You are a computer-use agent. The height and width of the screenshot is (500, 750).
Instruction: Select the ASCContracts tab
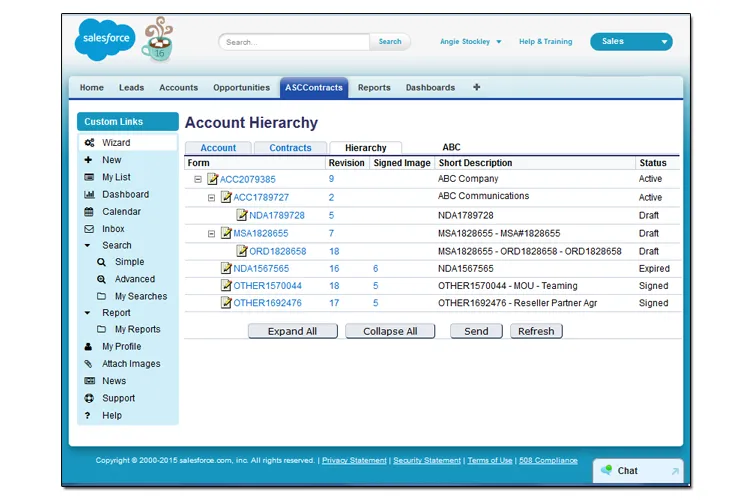(x=314, y=88)
